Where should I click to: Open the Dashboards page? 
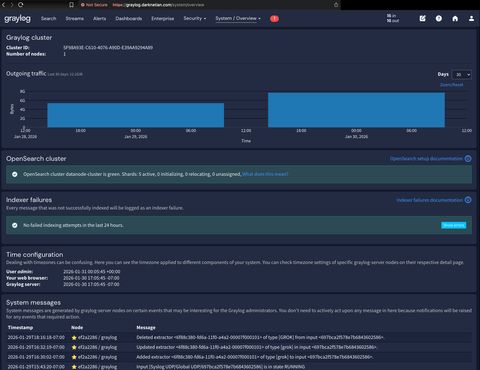coord(129,19)
